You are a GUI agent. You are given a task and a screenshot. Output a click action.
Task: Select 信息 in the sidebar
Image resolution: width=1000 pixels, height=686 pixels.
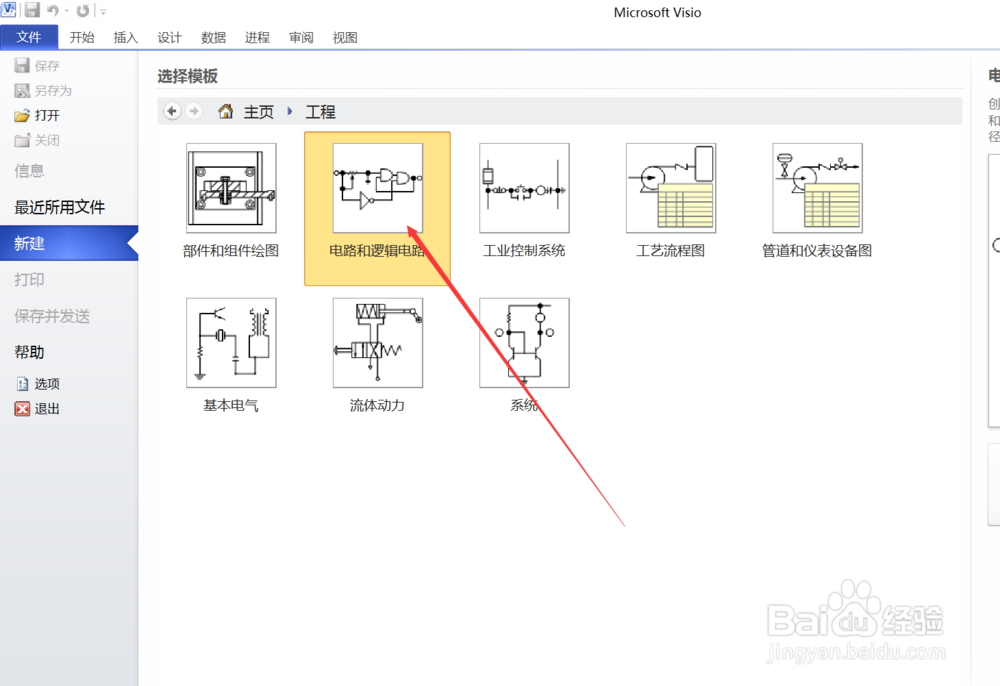point(29,170)
